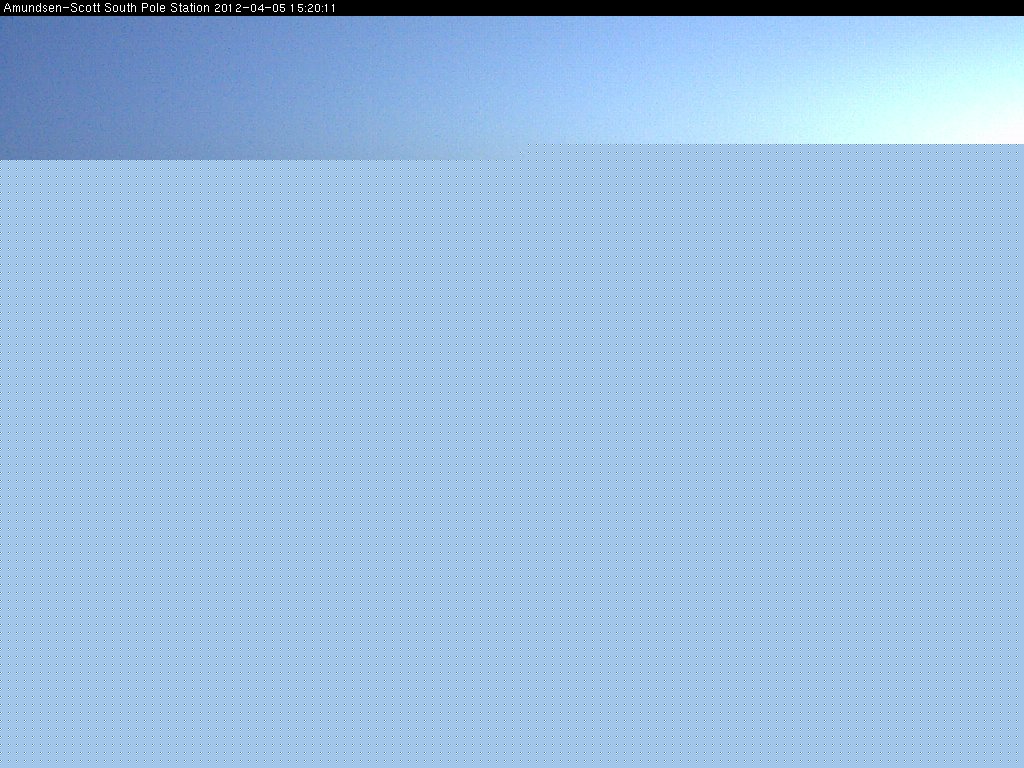Click the year "2012" in the timestamp

(228, 8)
